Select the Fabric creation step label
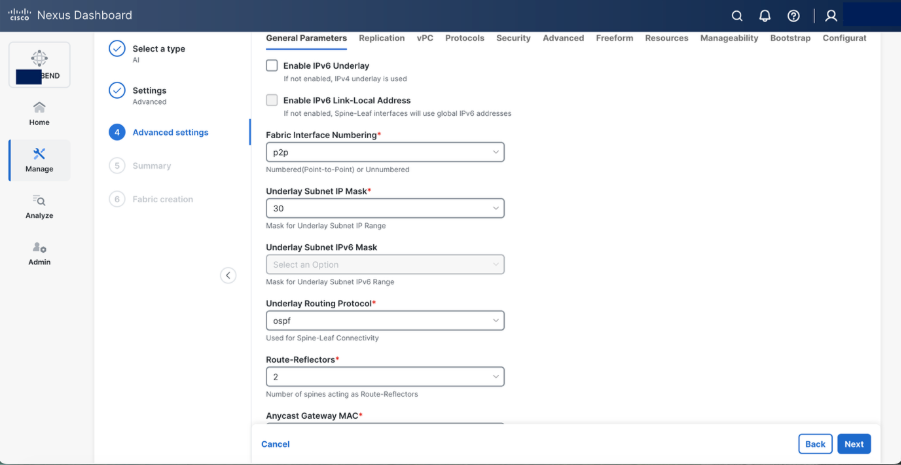The width and height of the screenshot is (901, 465). 163,199
